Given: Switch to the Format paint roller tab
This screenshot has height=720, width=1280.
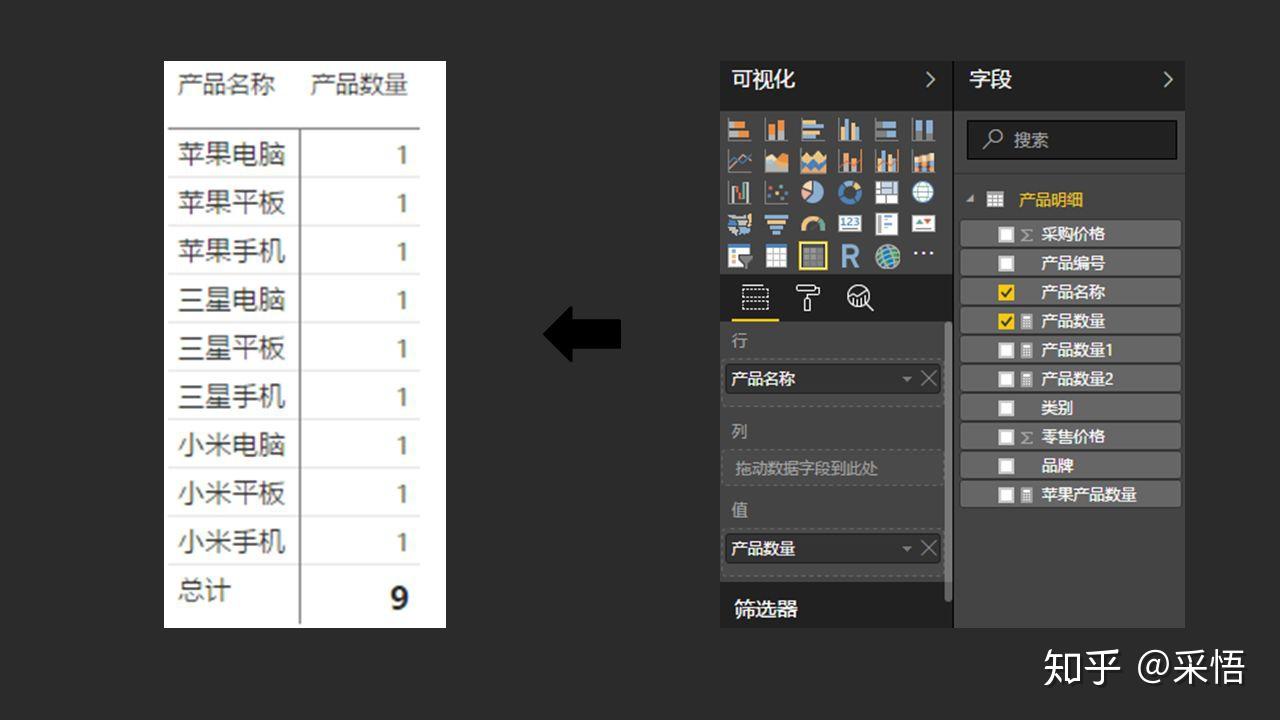Looking at the screenshot, I should click(x=810, y=298).
